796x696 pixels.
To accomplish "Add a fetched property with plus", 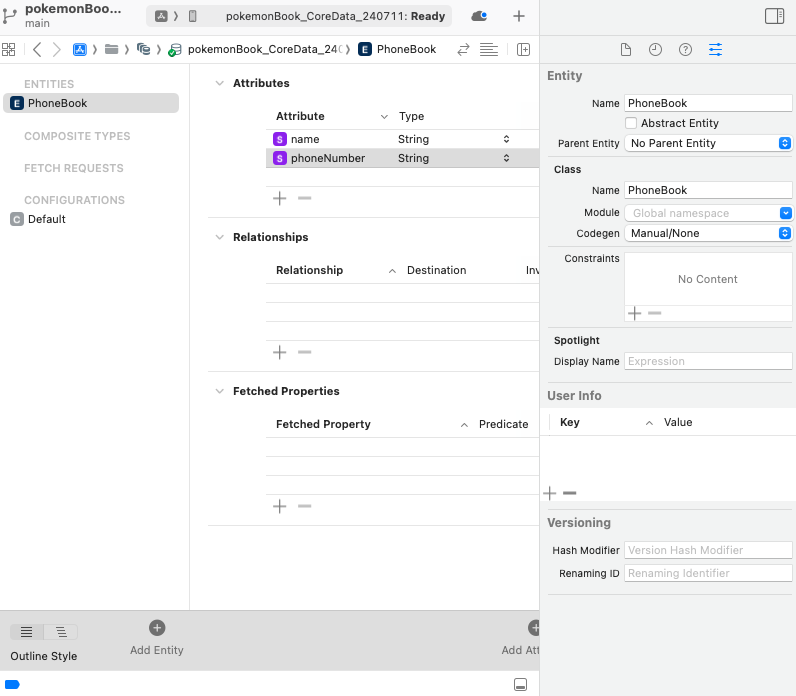I will tap(280, 506).
